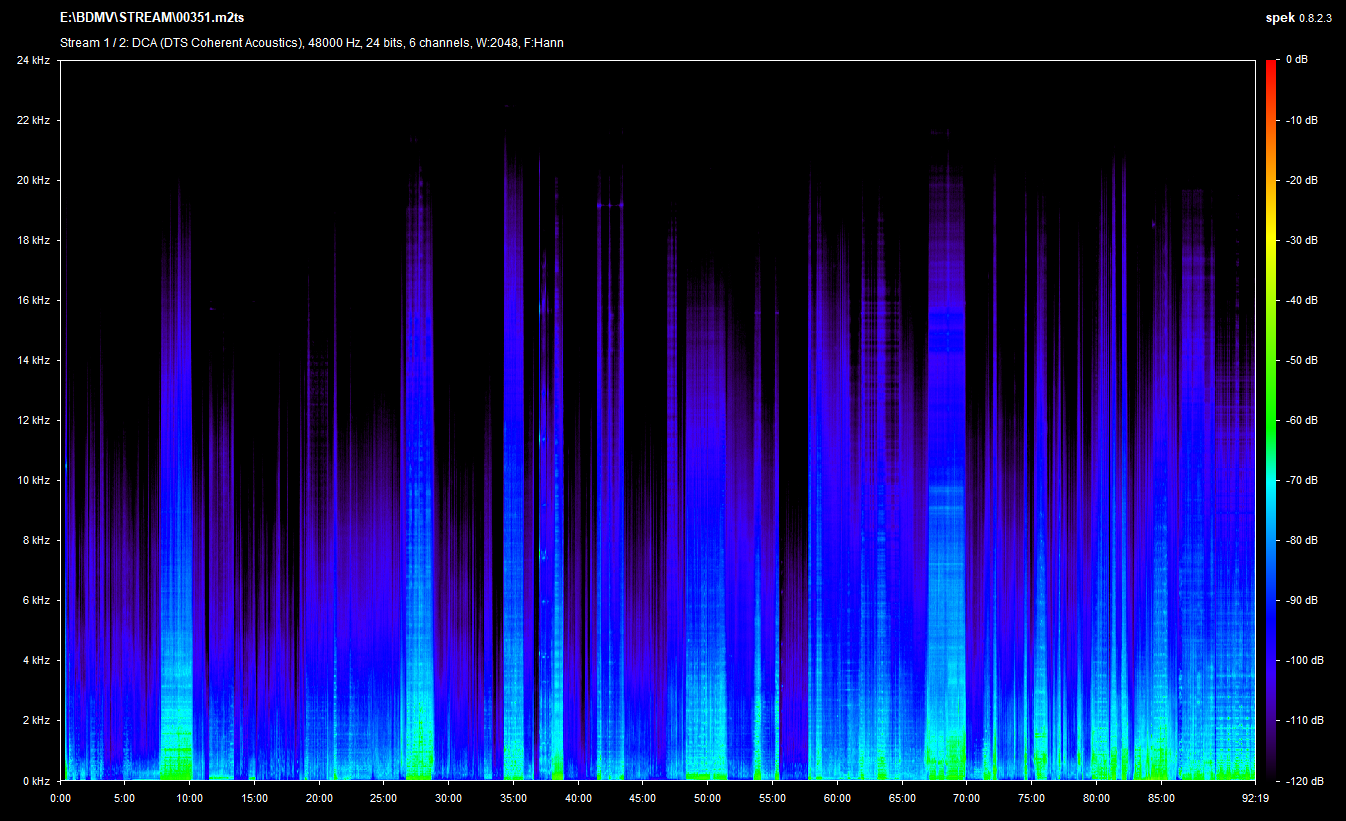
Task: Pick the 70:00 time axis marker
Action: [x=967, y=798]
